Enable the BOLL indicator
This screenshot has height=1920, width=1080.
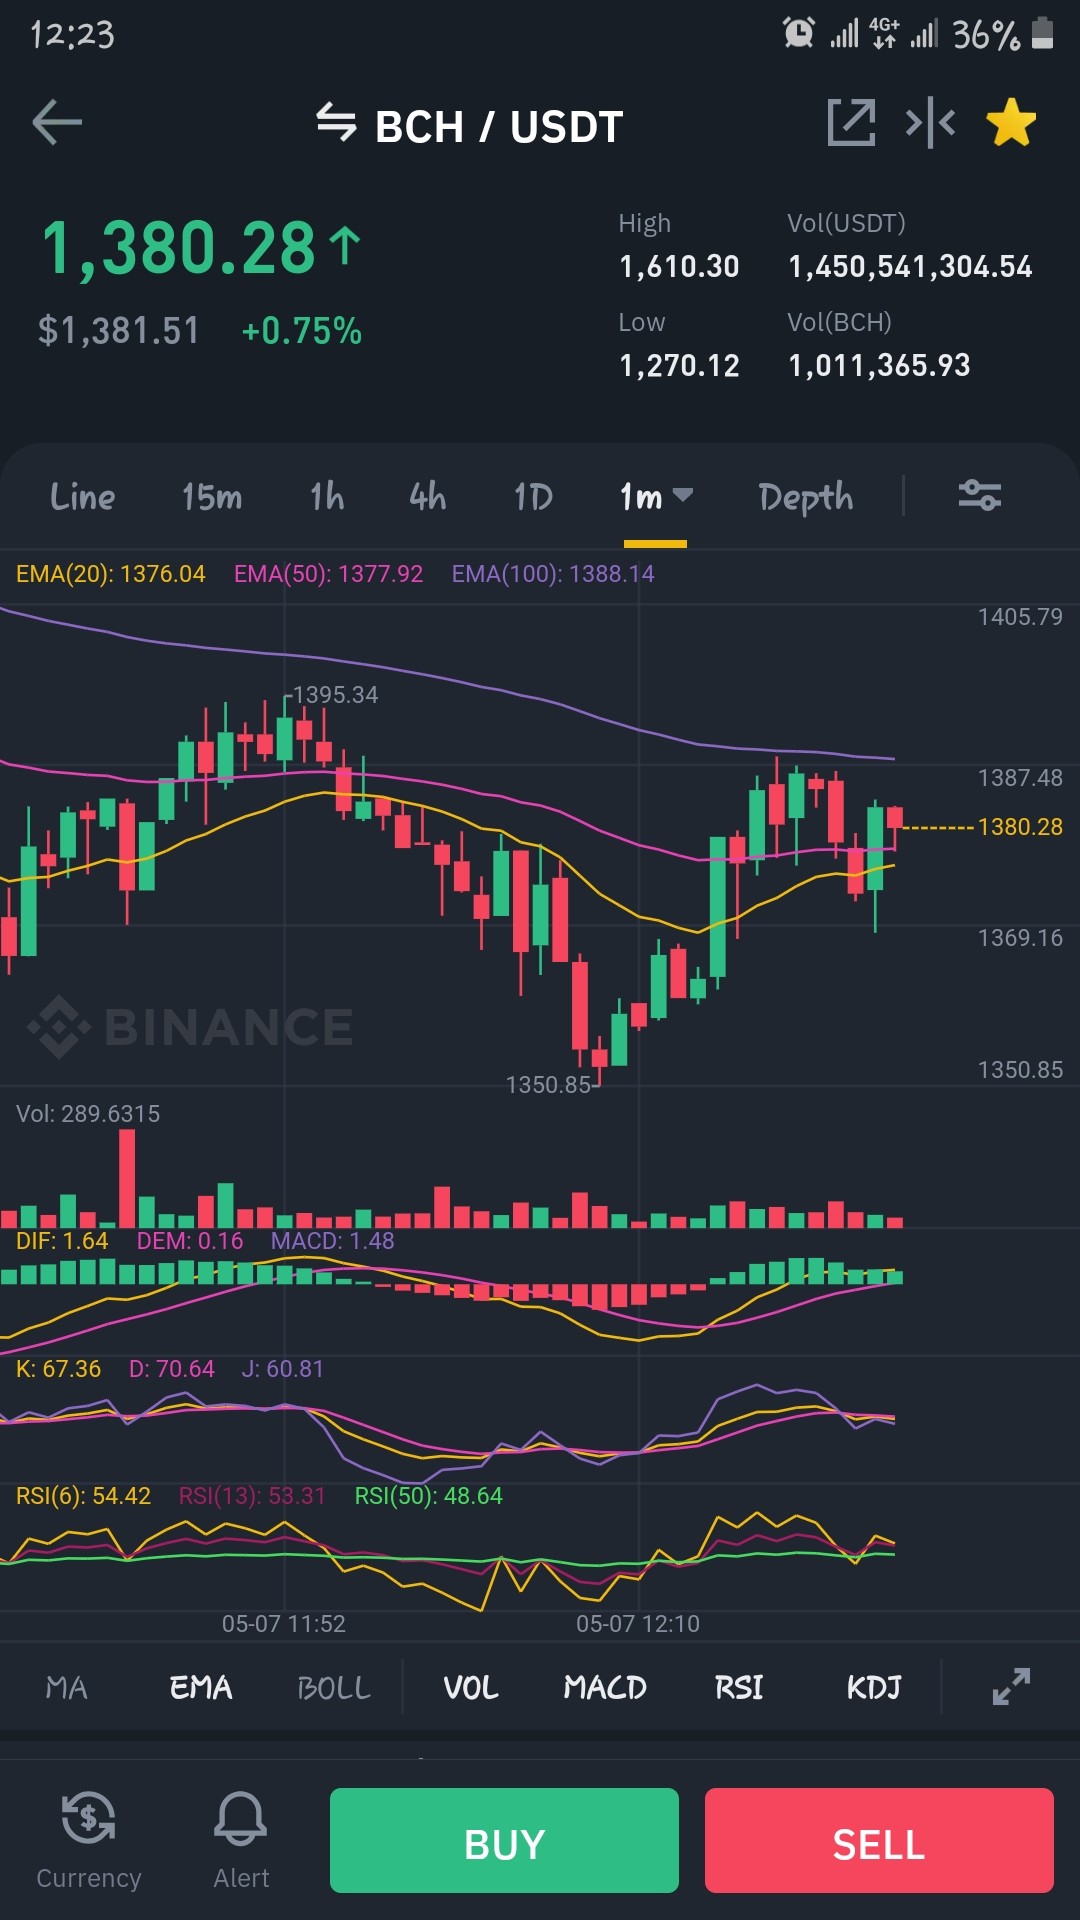pos(334,1688)
